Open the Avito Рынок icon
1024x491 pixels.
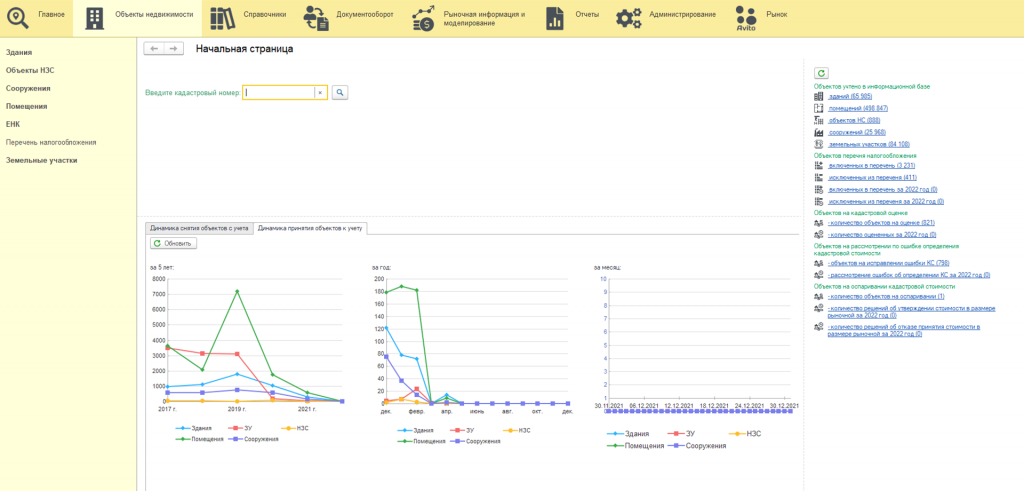point(746,18)
